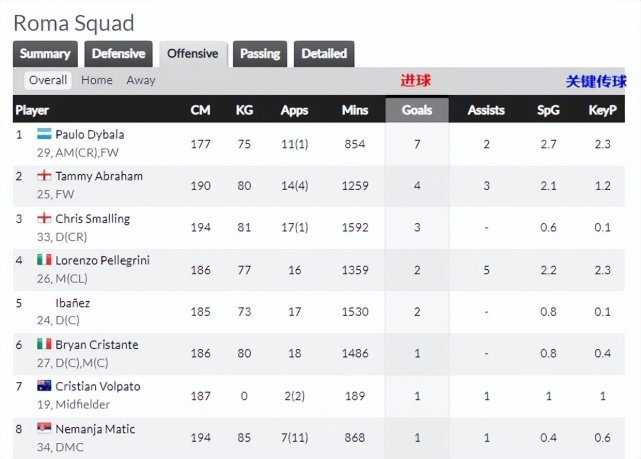Viewport: 641px width, 459px height.
Task: Click Argentina flag icon beside Paulo Dybala
Action: tap(44, 134)
